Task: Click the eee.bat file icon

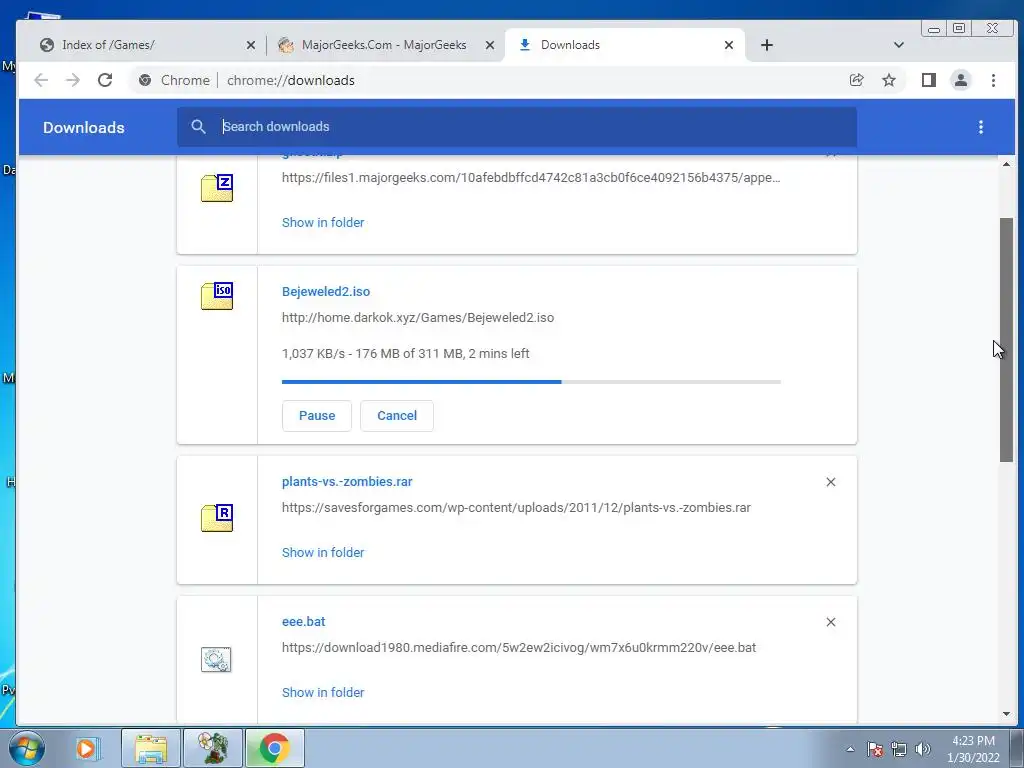Action: click(x=216, y=659)
